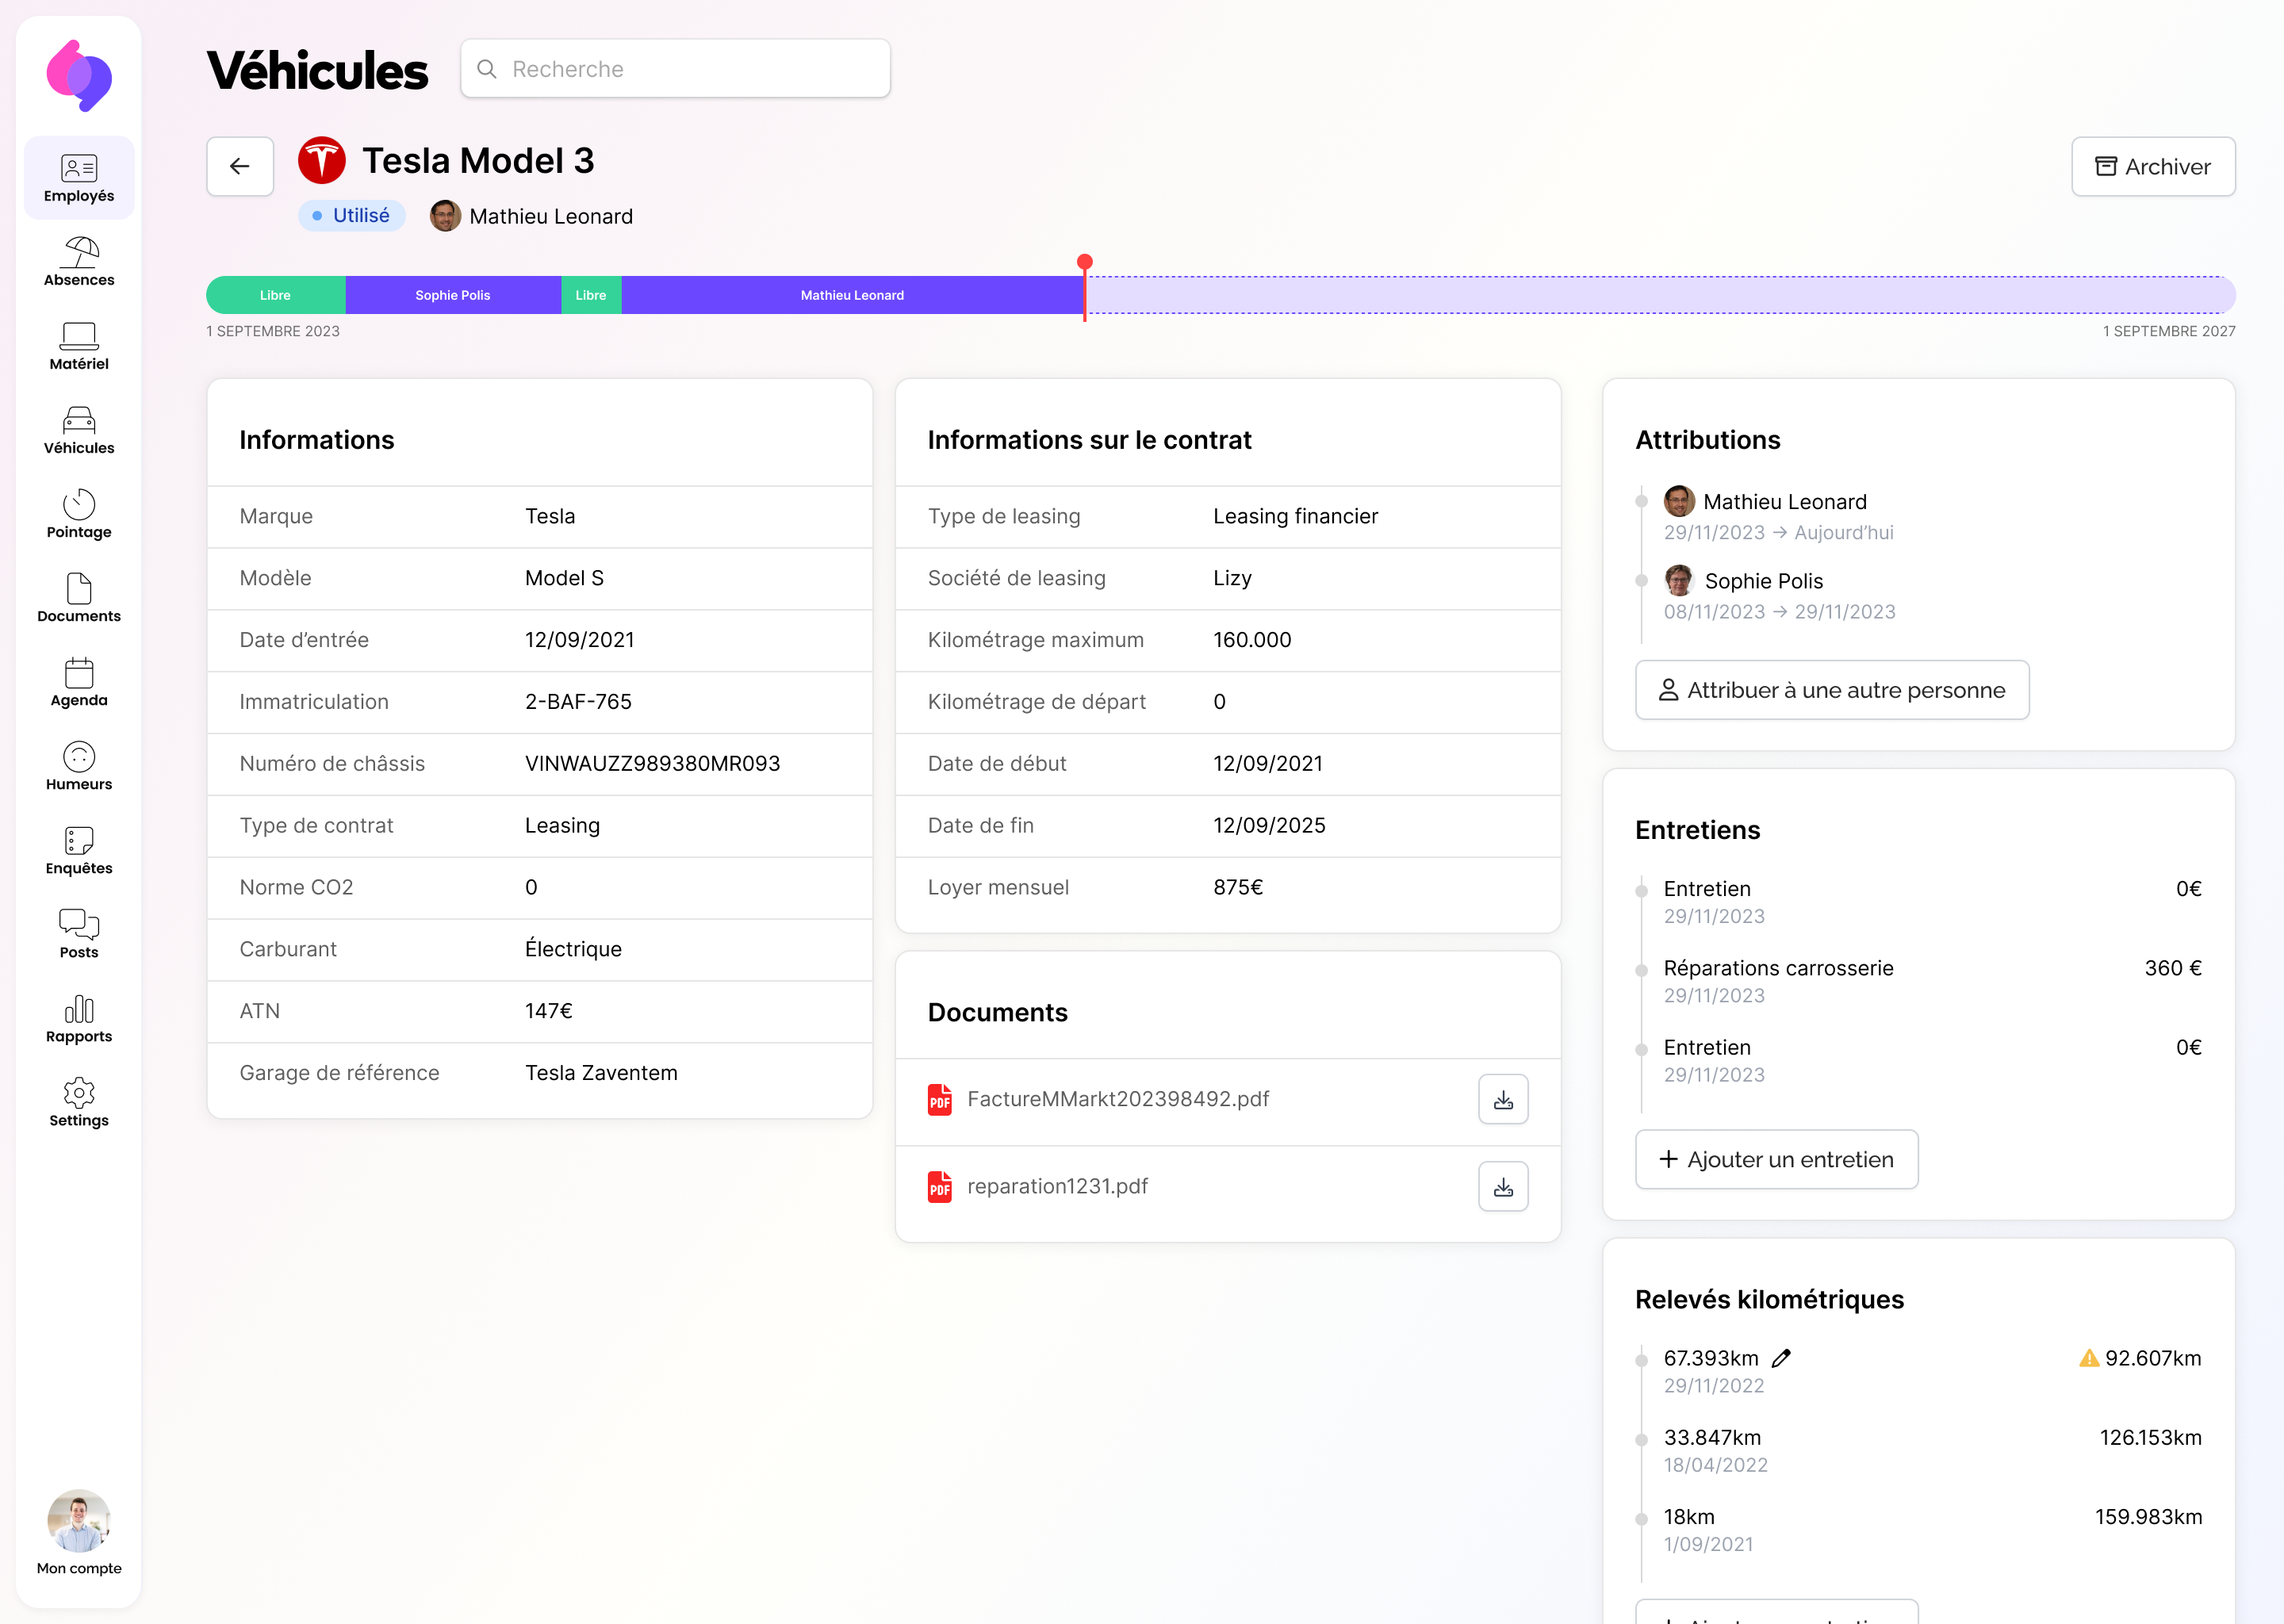Click Carburant value Électrique

[573, 949]
